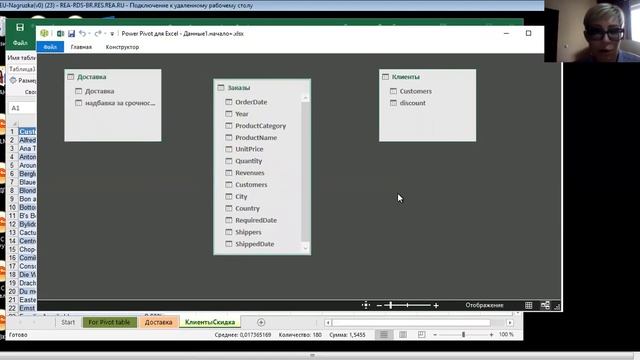Switch to the Start sheet tab
Viewport: 640px width, 360px height.
(68, 322)
